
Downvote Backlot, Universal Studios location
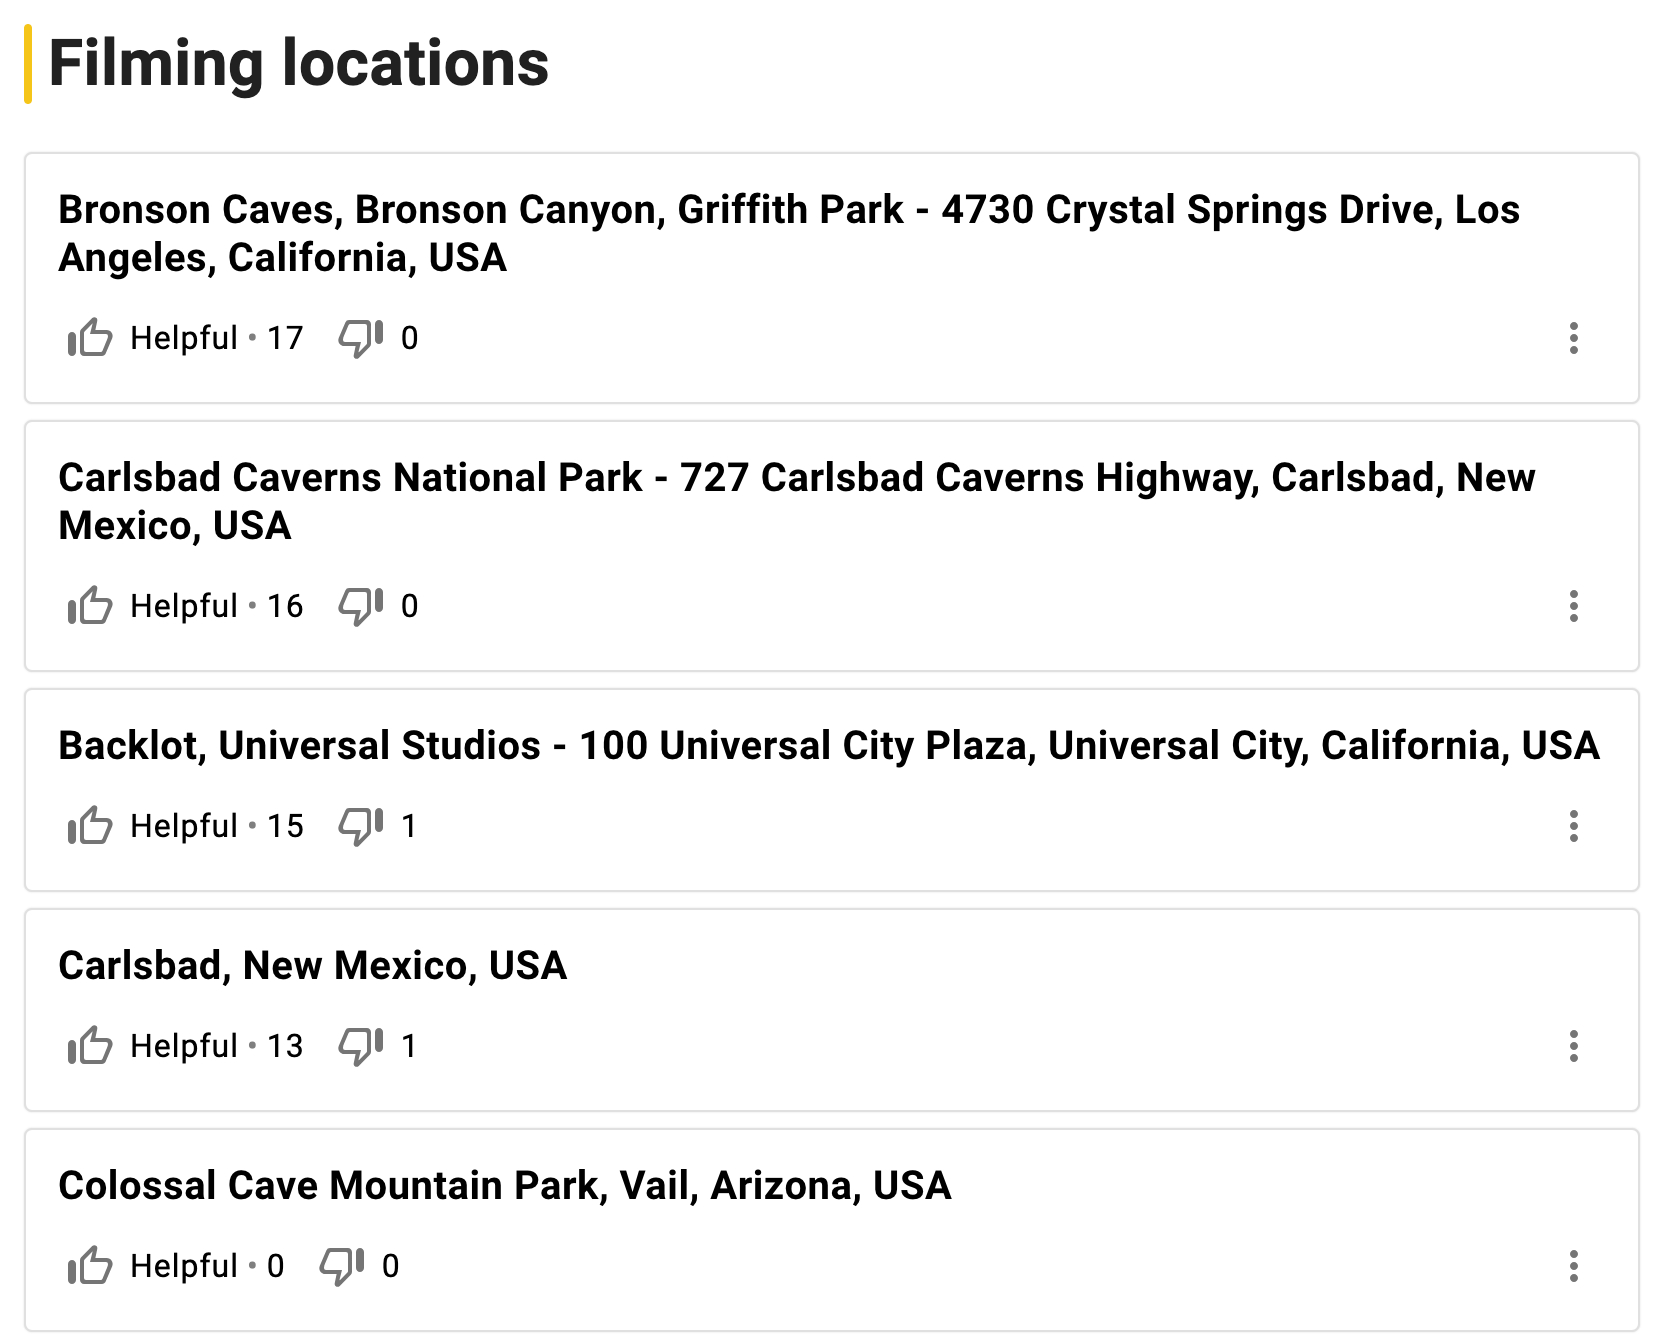(x=360, y=826)
